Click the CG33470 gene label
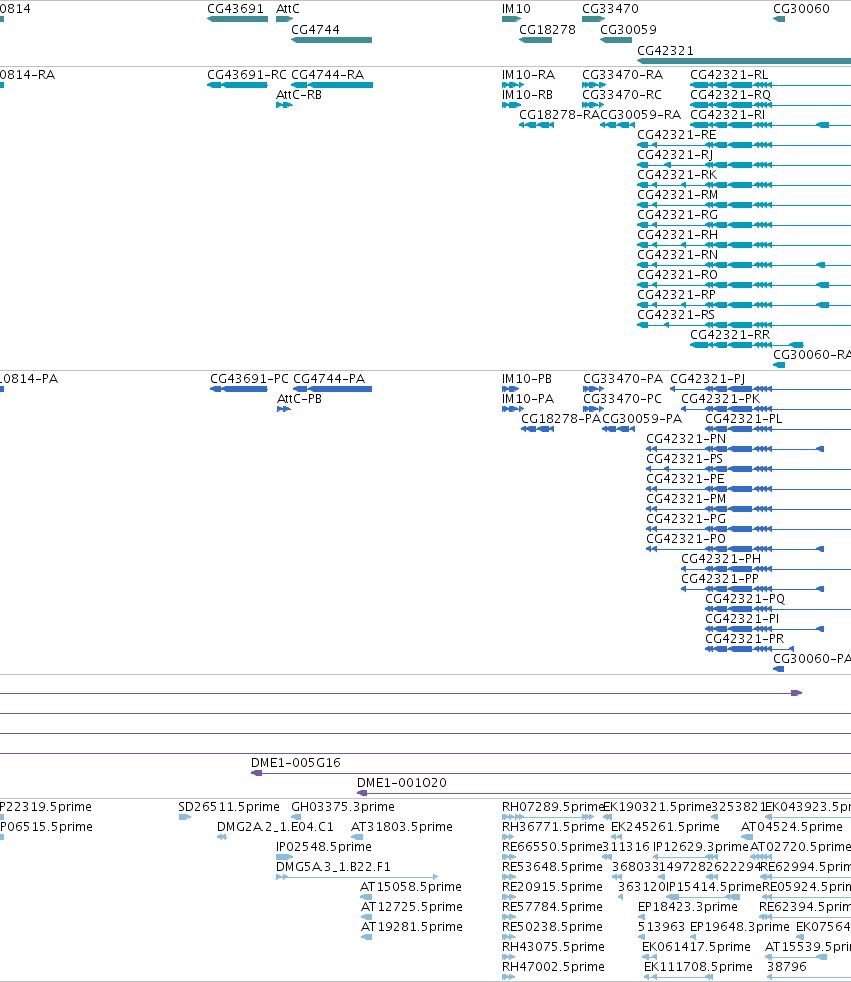This screenshot has height=982, width=851. click(611, 9)
